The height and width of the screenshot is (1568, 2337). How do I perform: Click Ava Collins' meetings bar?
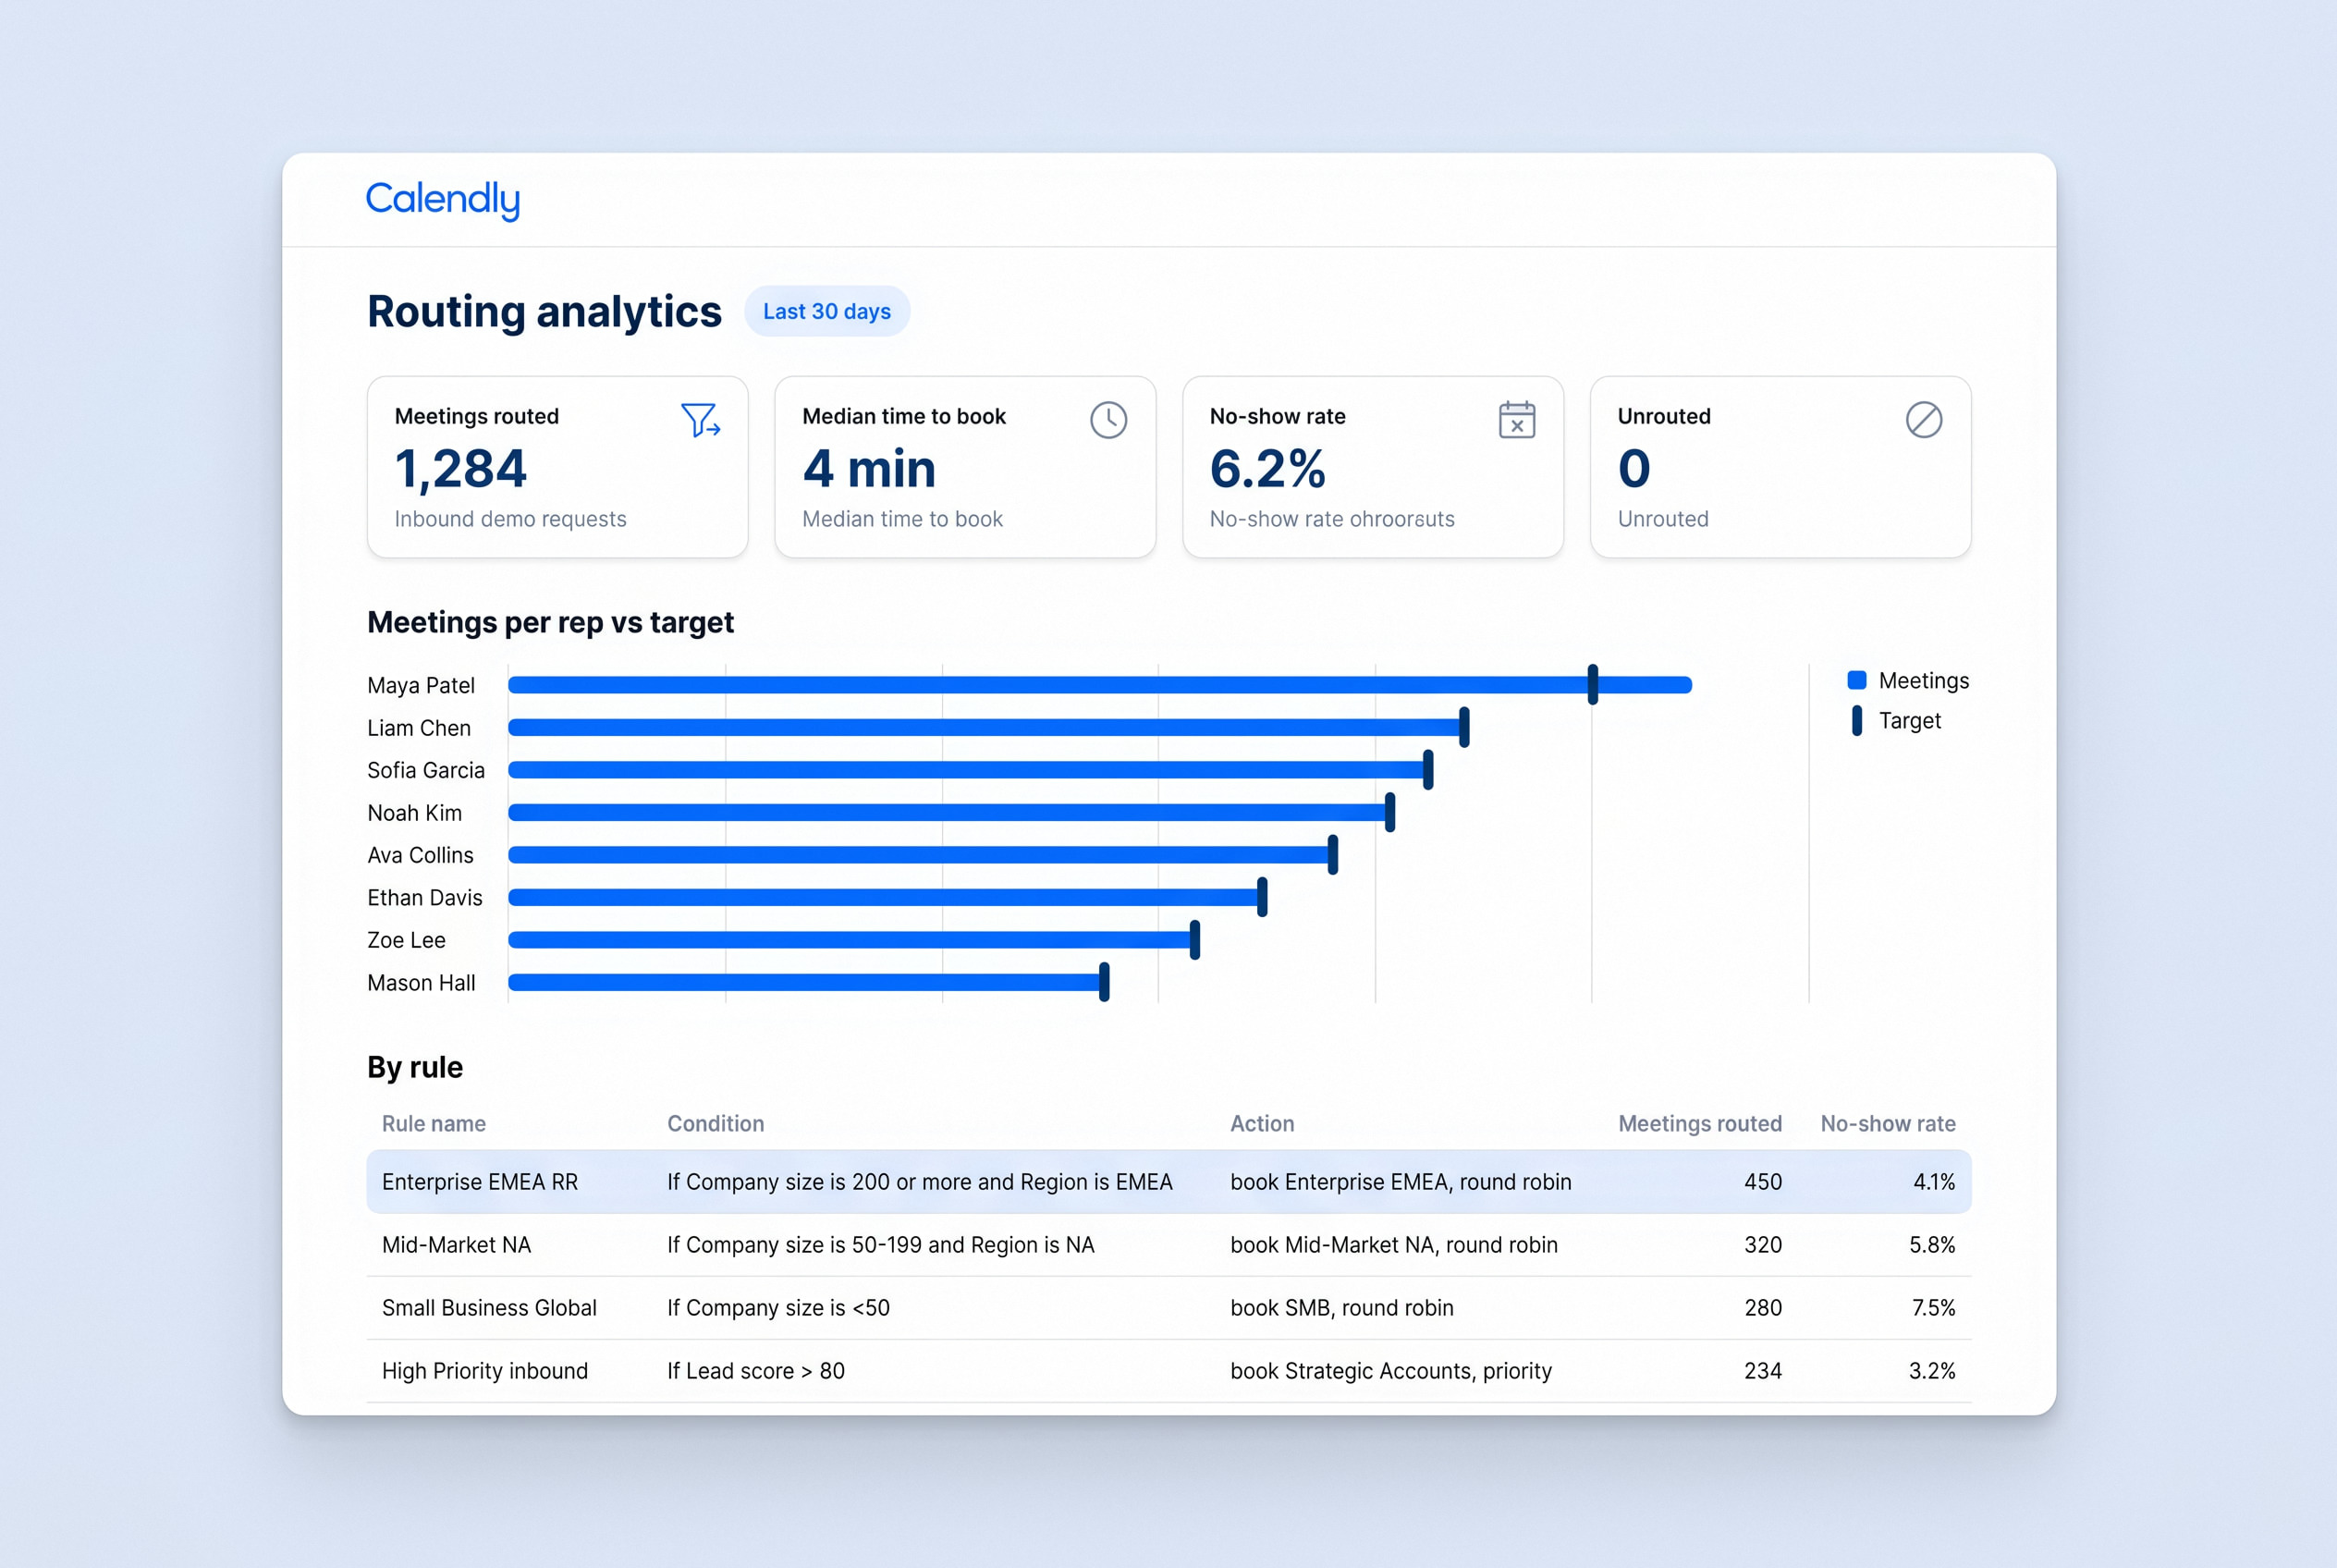click(920, 855)
